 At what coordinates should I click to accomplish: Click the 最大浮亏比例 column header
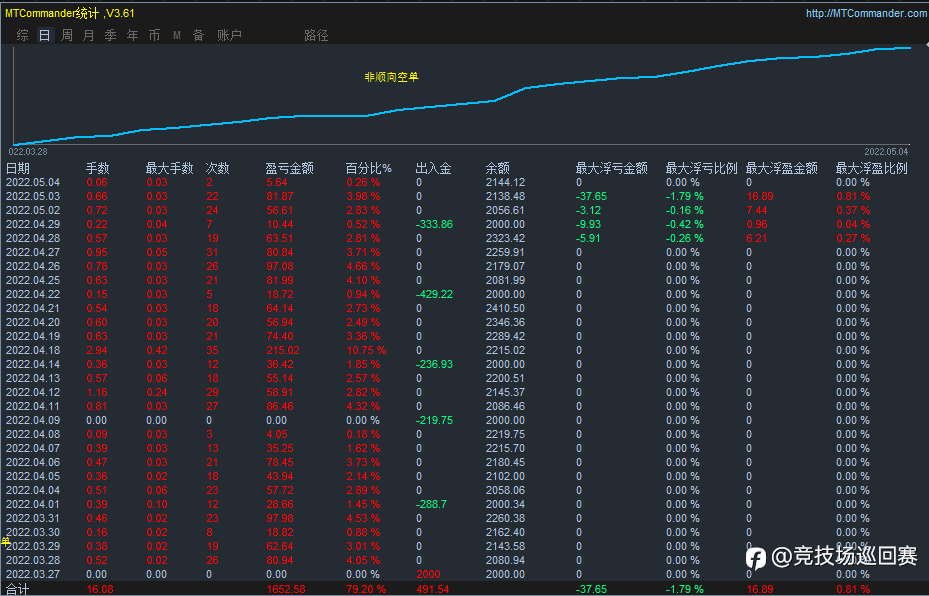pyautogui.click(x=701, y=168)
